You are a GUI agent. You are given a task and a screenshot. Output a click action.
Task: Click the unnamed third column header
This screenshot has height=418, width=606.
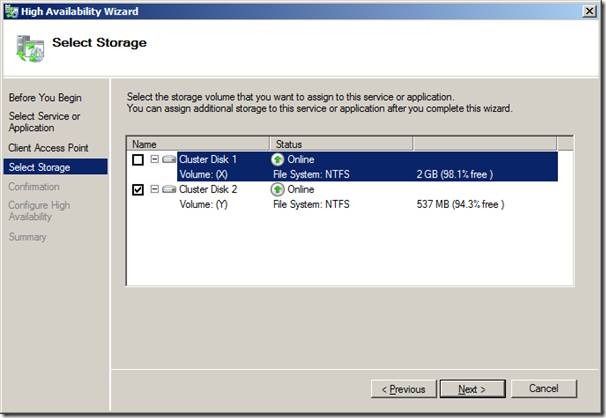click(485, 144)
